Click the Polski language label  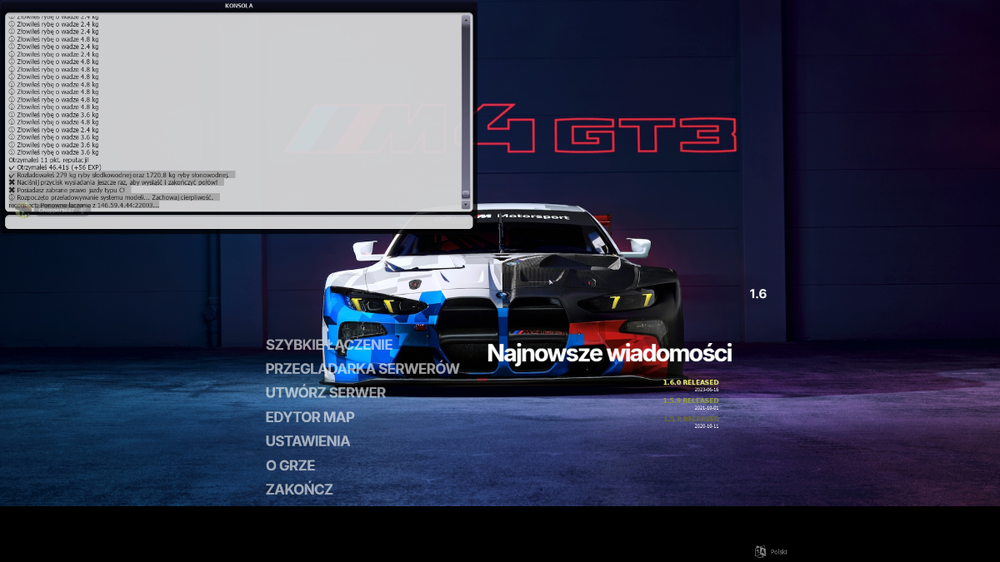click(x=779, y=552)
